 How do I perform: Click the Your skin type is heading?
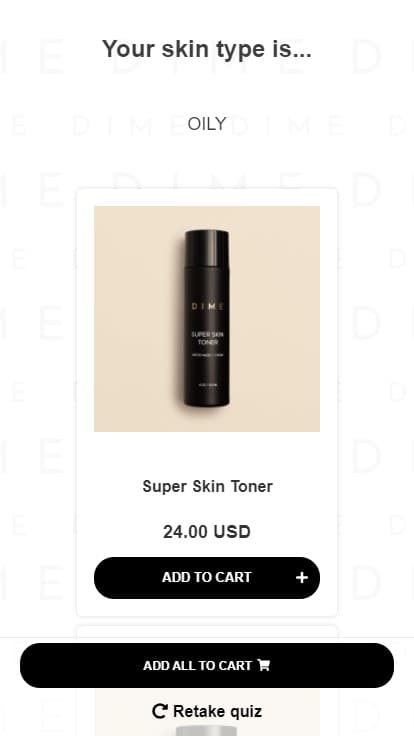[x=207, y=49]
